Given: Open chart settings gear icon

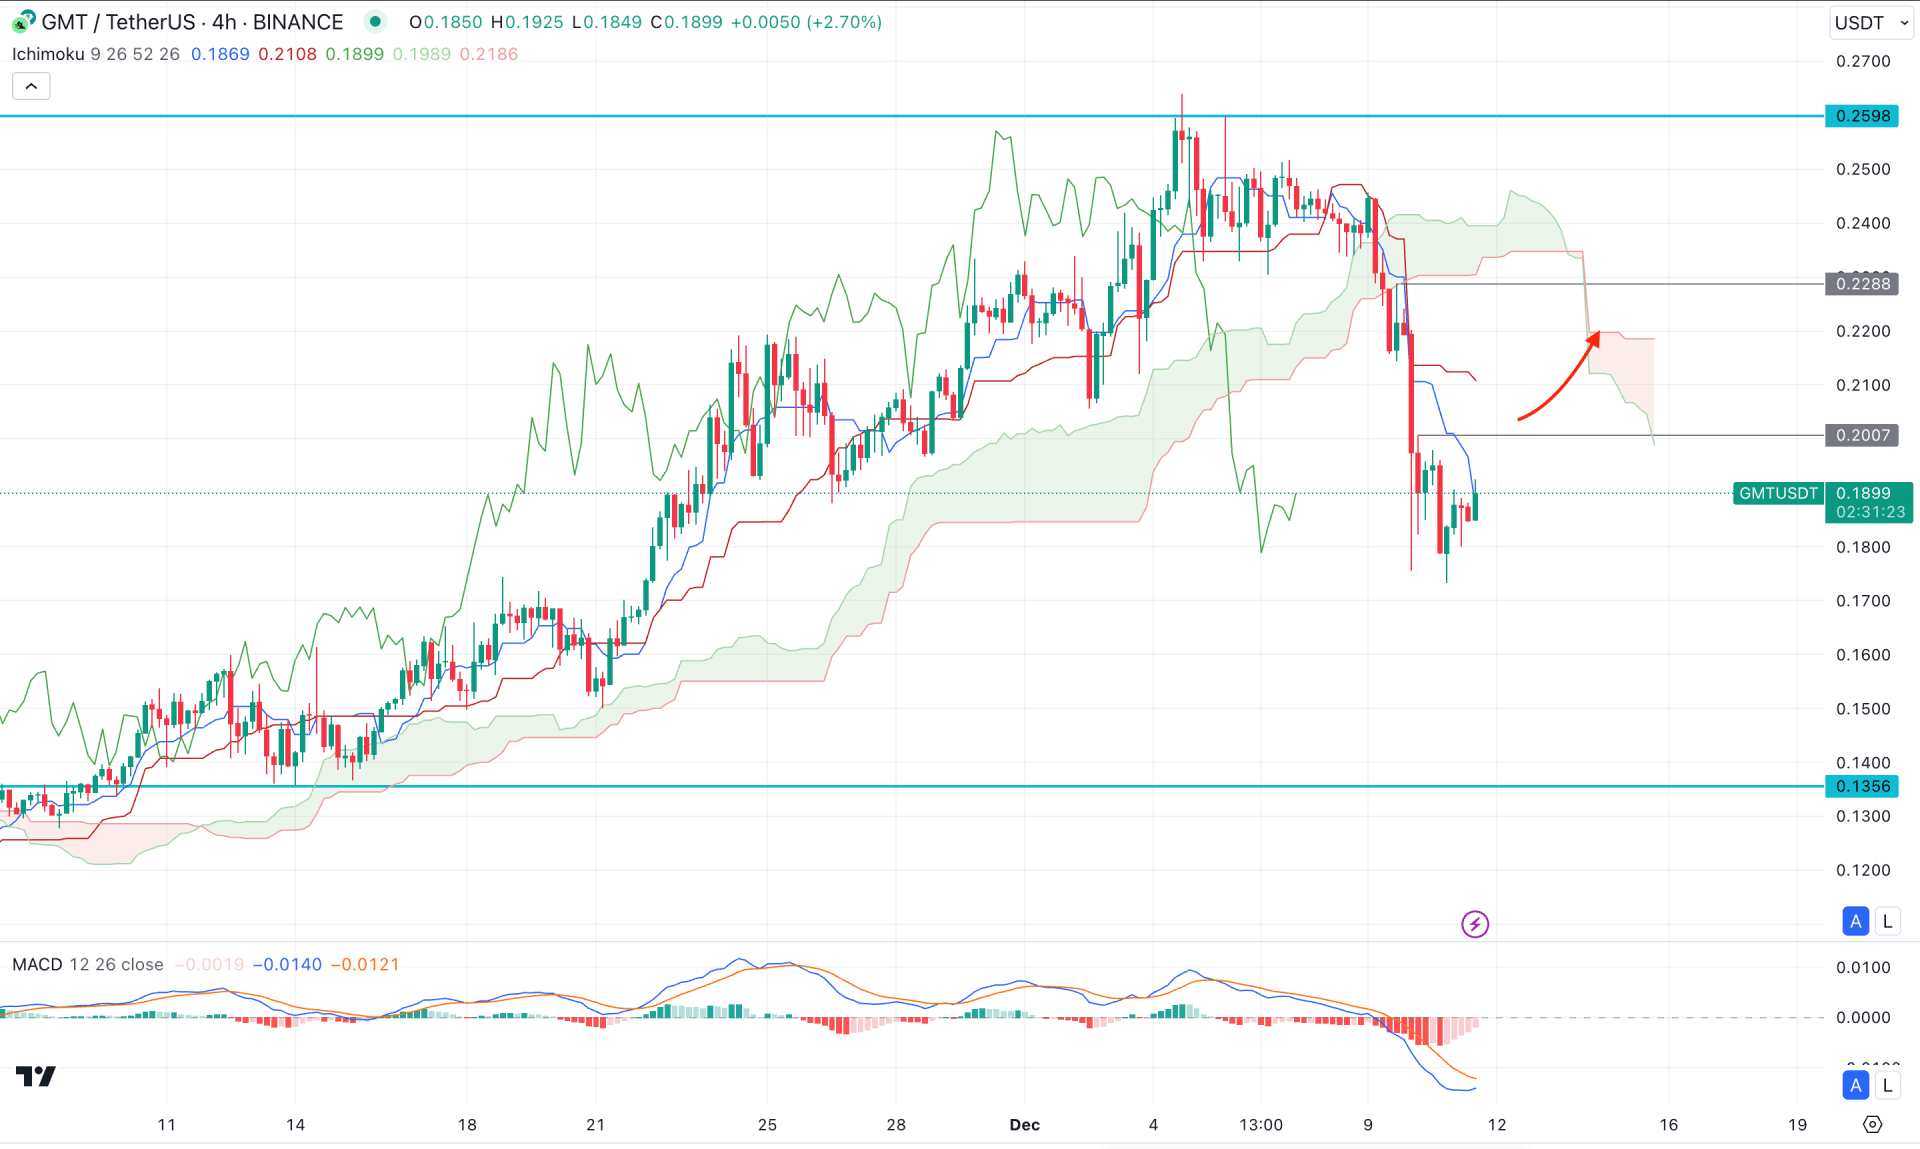Looking at the screenshot, I should pos(1873,1124).
